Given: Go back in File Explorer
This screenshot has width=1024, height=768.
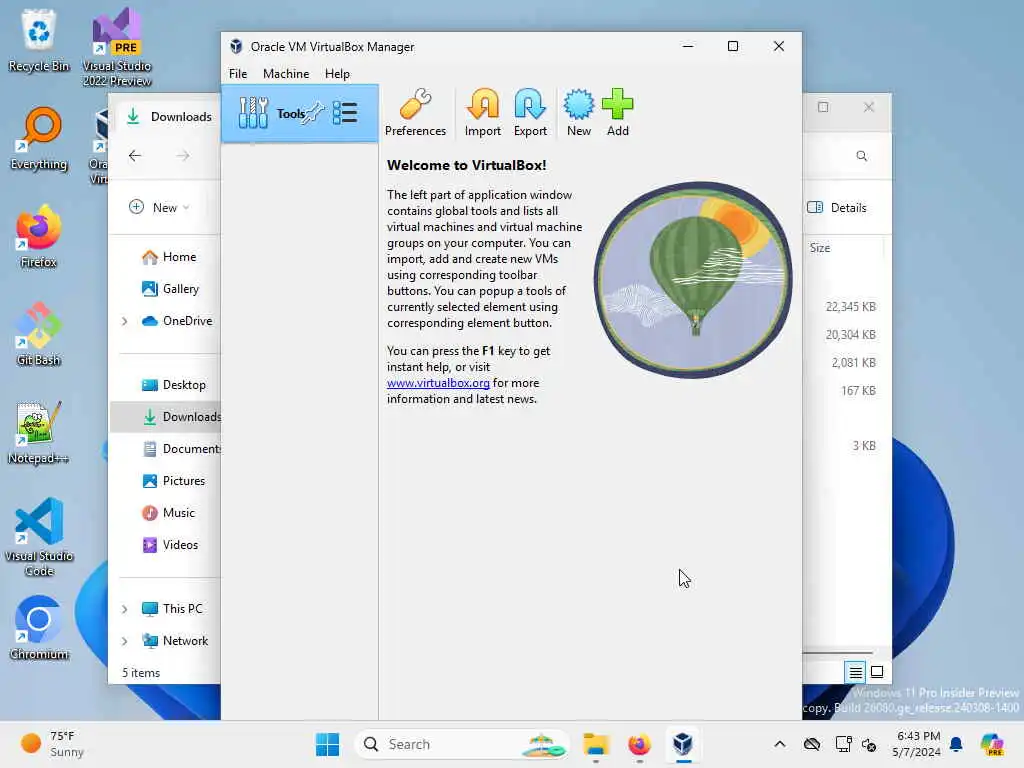Looking at the screenshot, I should tap(135, 155).
